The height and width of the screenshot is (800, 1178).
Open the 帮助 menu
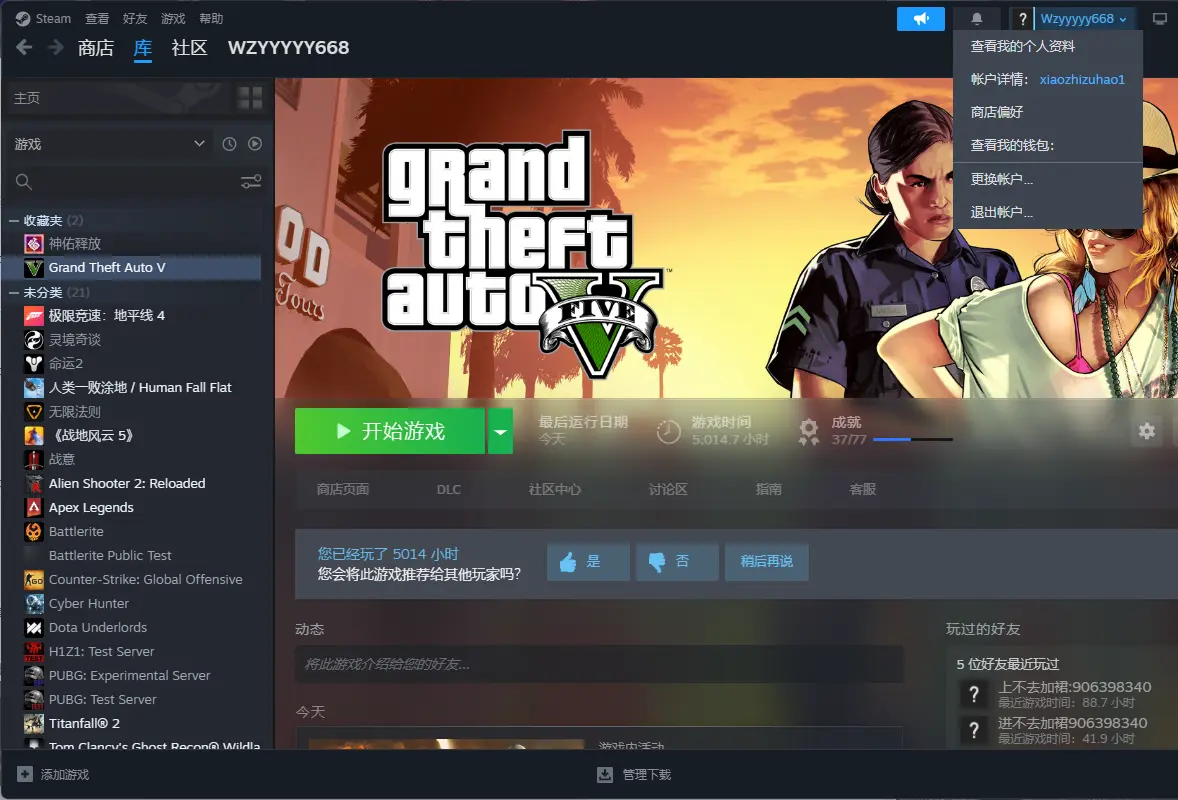click(x=211, y=19)
